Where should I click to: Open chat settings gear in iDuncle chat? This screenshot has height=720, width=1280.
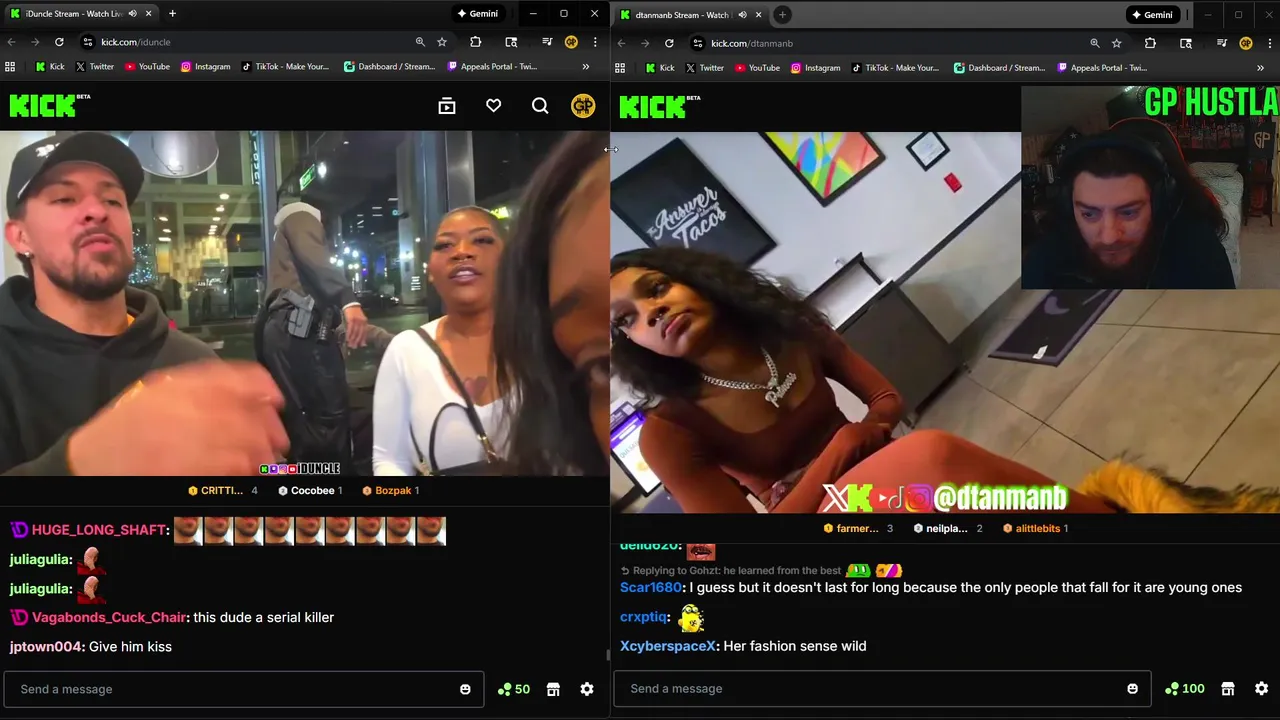(x=587, y=689)
